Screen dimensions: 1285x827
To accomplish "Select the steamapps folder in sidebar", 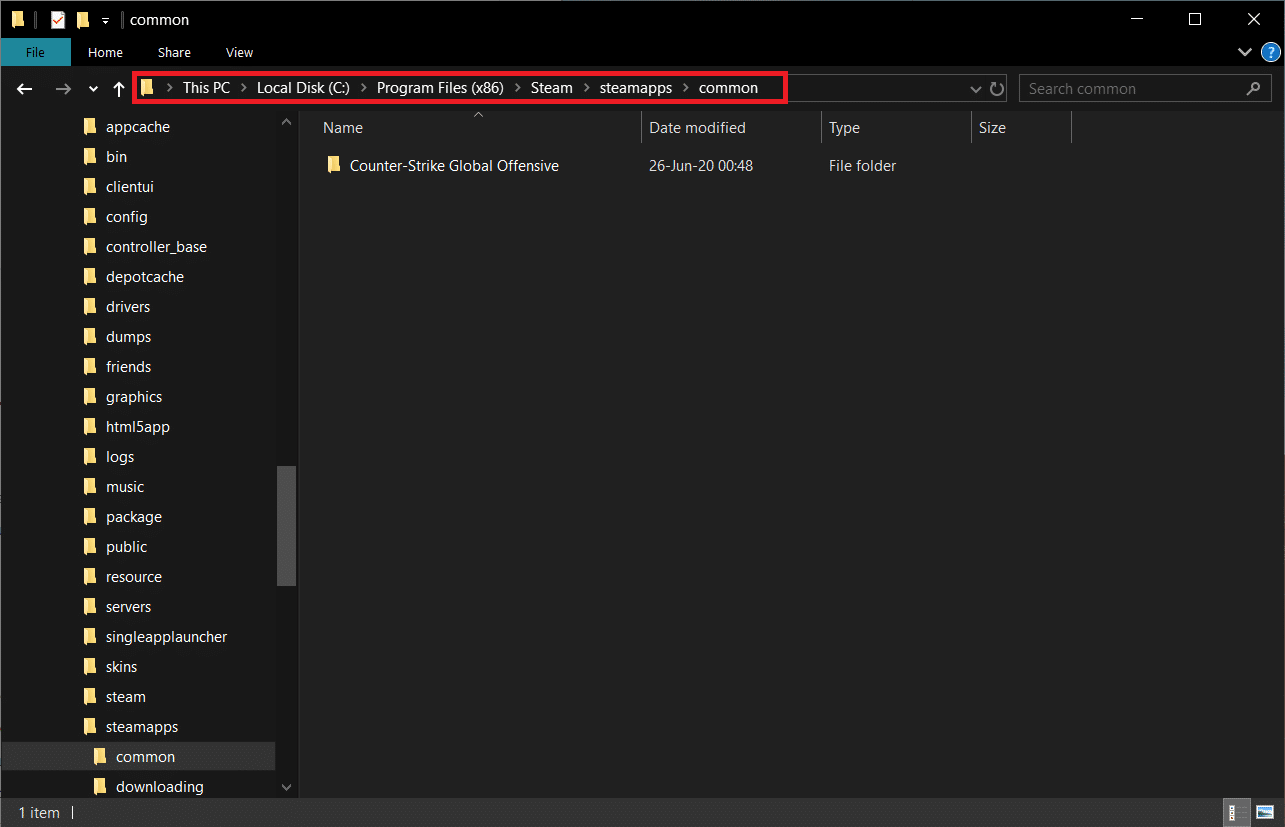I will coord(142,727).
